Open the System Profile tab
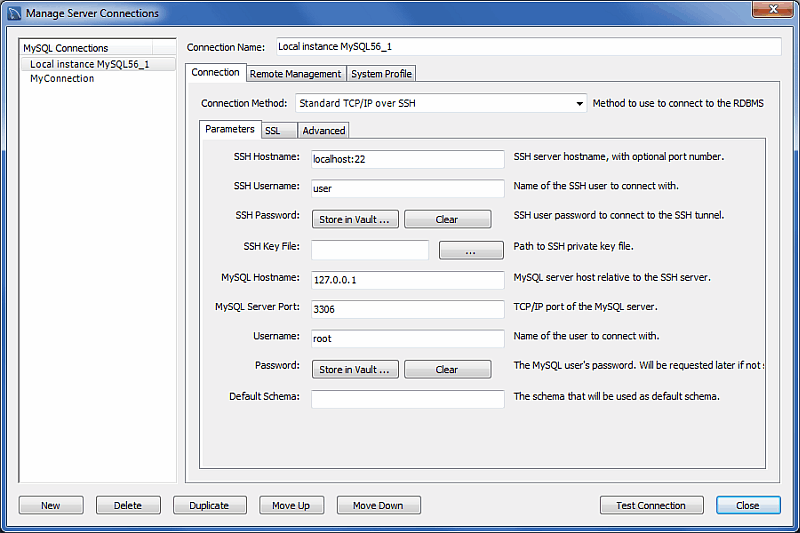The width and height of the screenshot is (800, 533). click(381, 74)
